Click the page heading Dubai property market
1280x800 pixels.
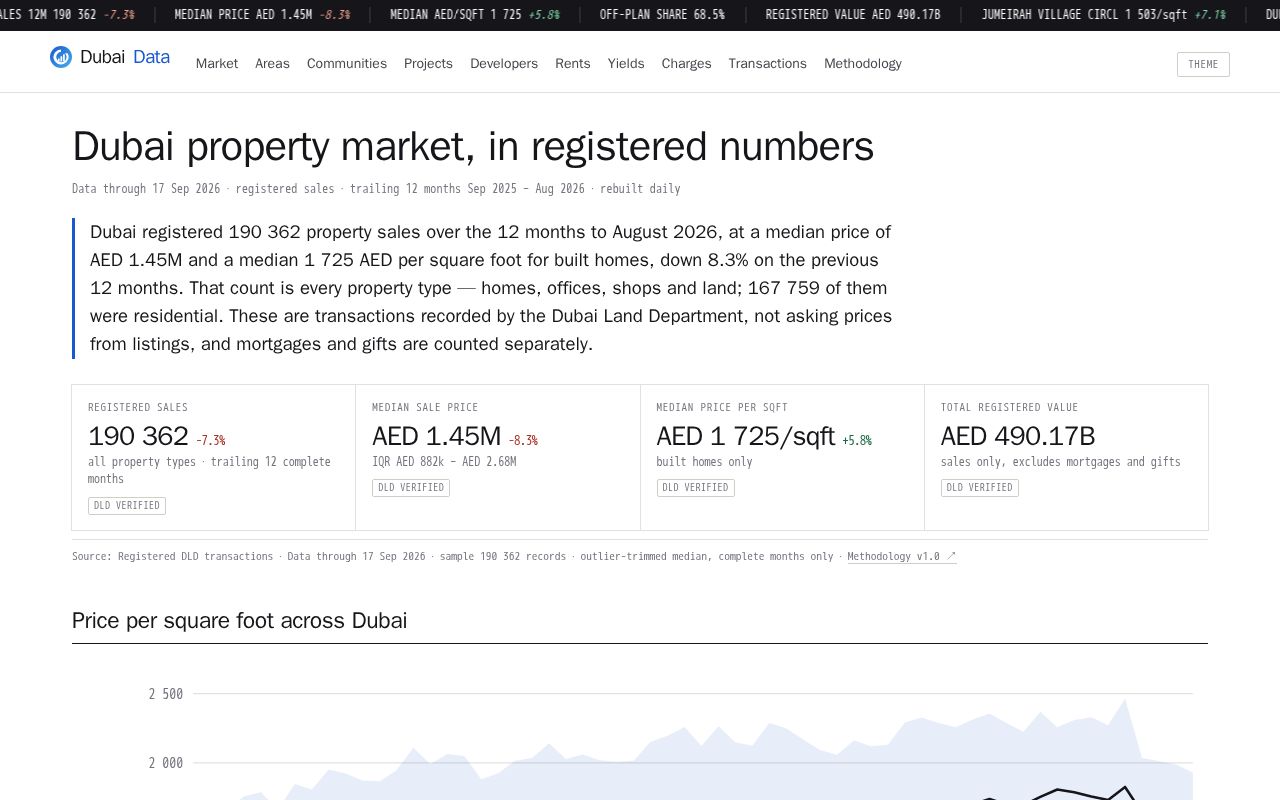click(473, 146)
